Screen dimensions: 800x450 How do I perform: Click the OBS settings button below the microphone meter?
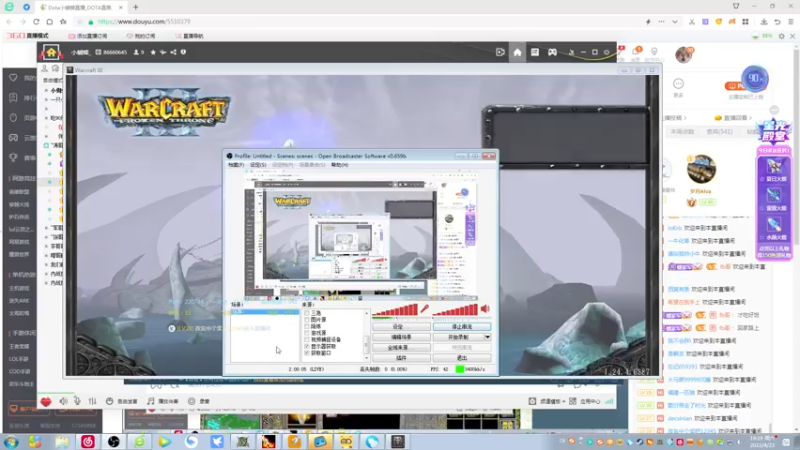(x=401, y=327)
